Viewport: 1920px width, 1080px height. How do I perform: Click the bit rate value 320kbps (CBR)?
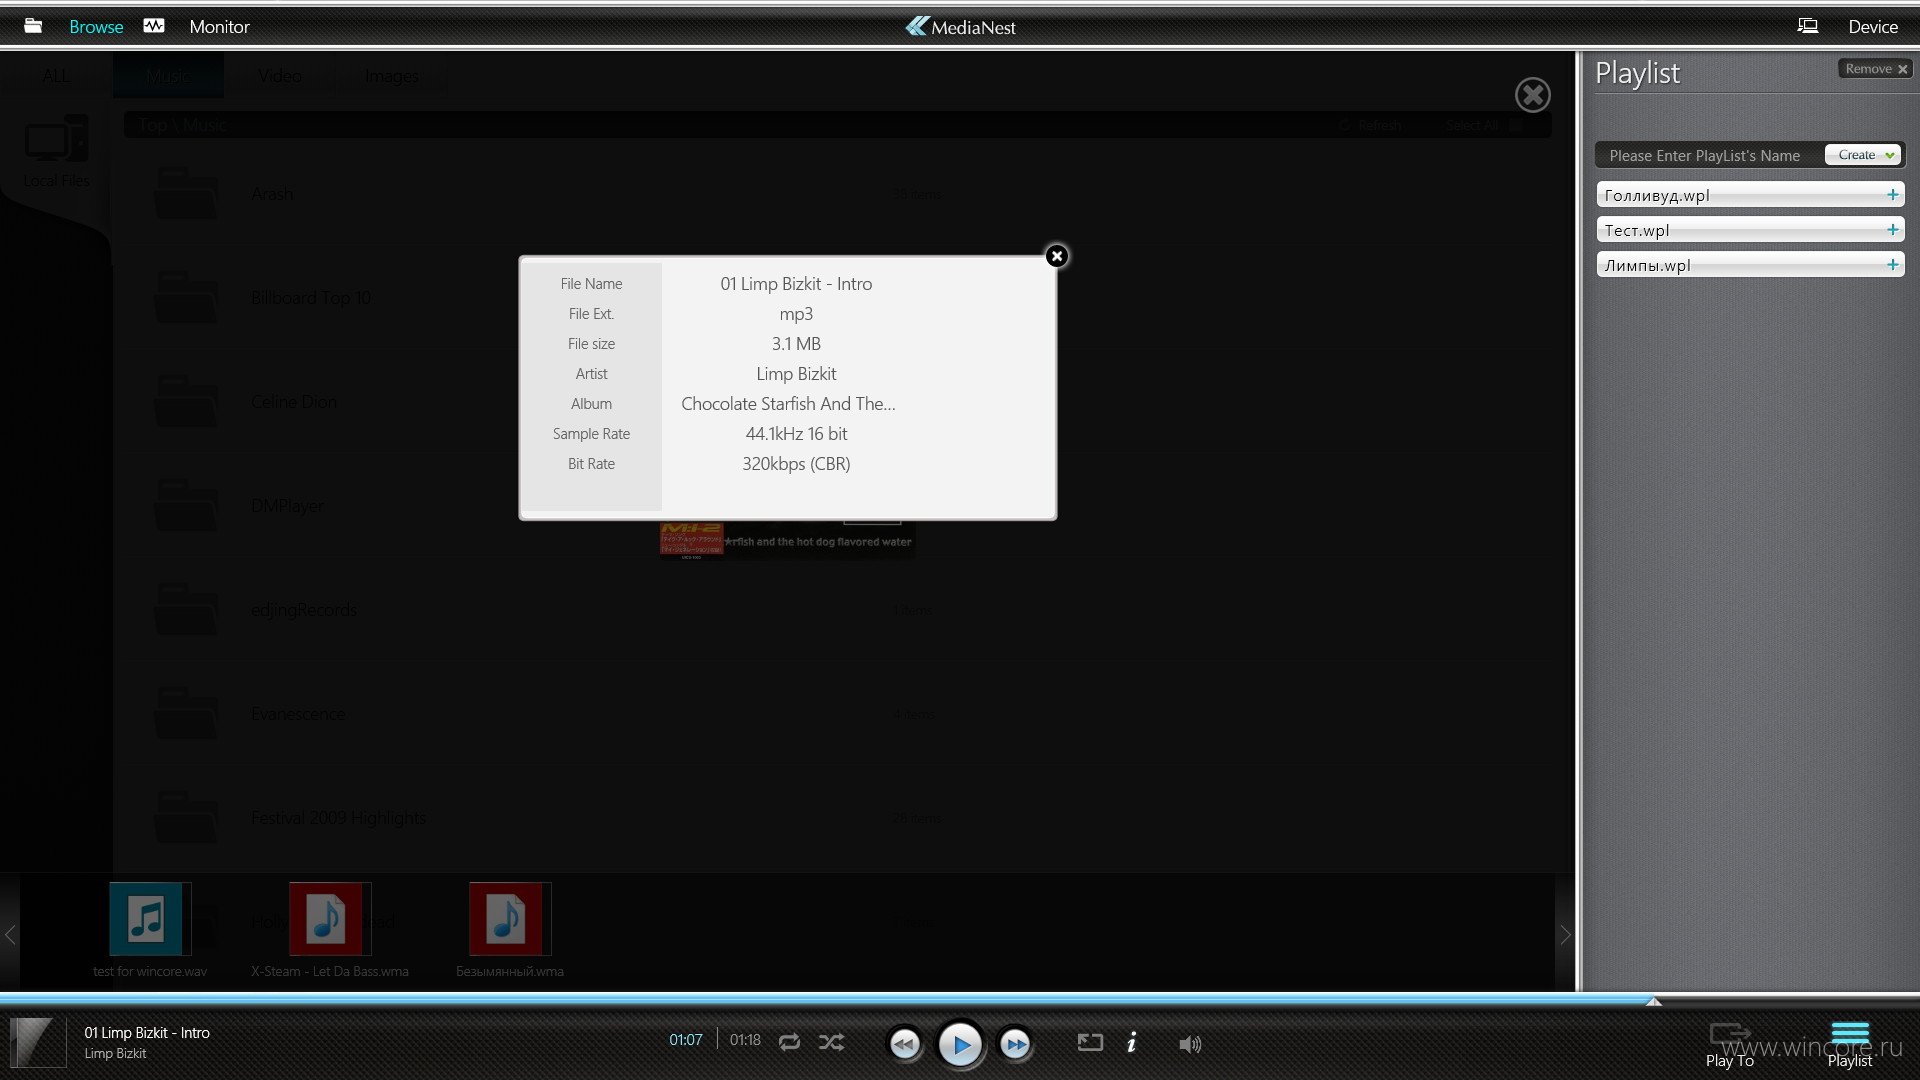pyautogui.click(x=796, y=464)
